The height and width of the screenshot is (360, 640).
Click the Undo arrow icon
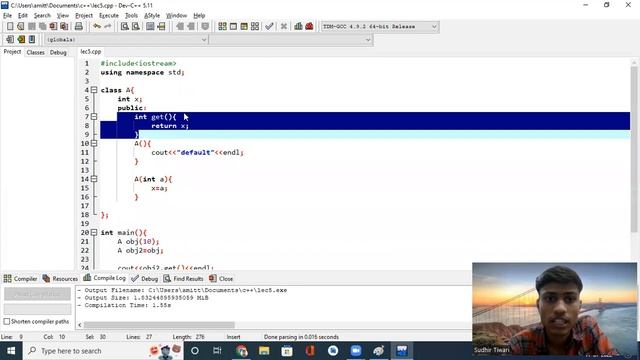97,27
